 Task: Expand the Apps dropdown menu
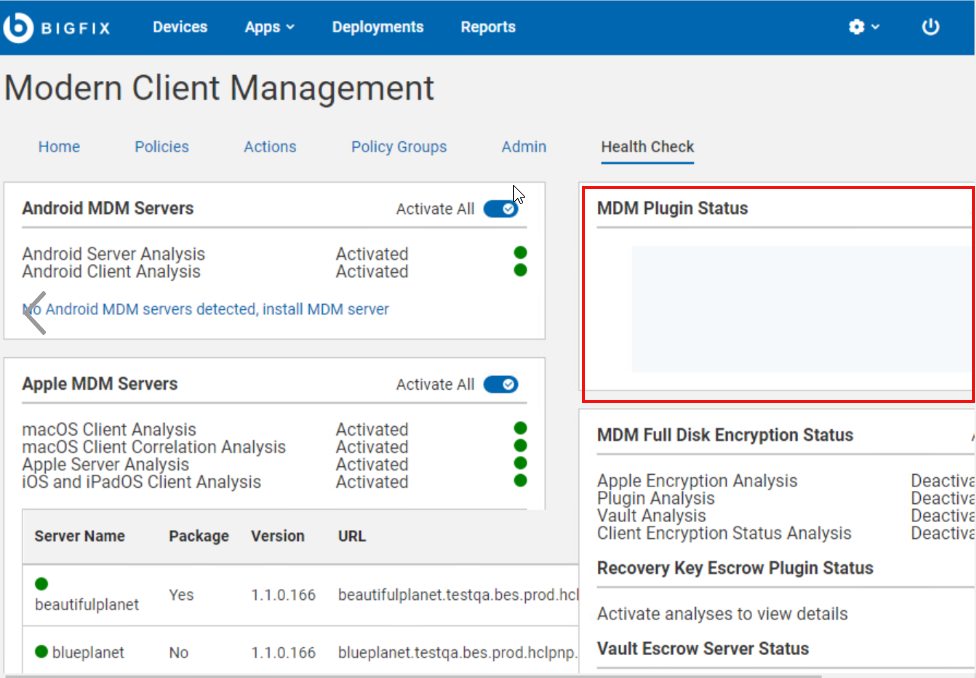pyautogui.click(x=269, y=27)
